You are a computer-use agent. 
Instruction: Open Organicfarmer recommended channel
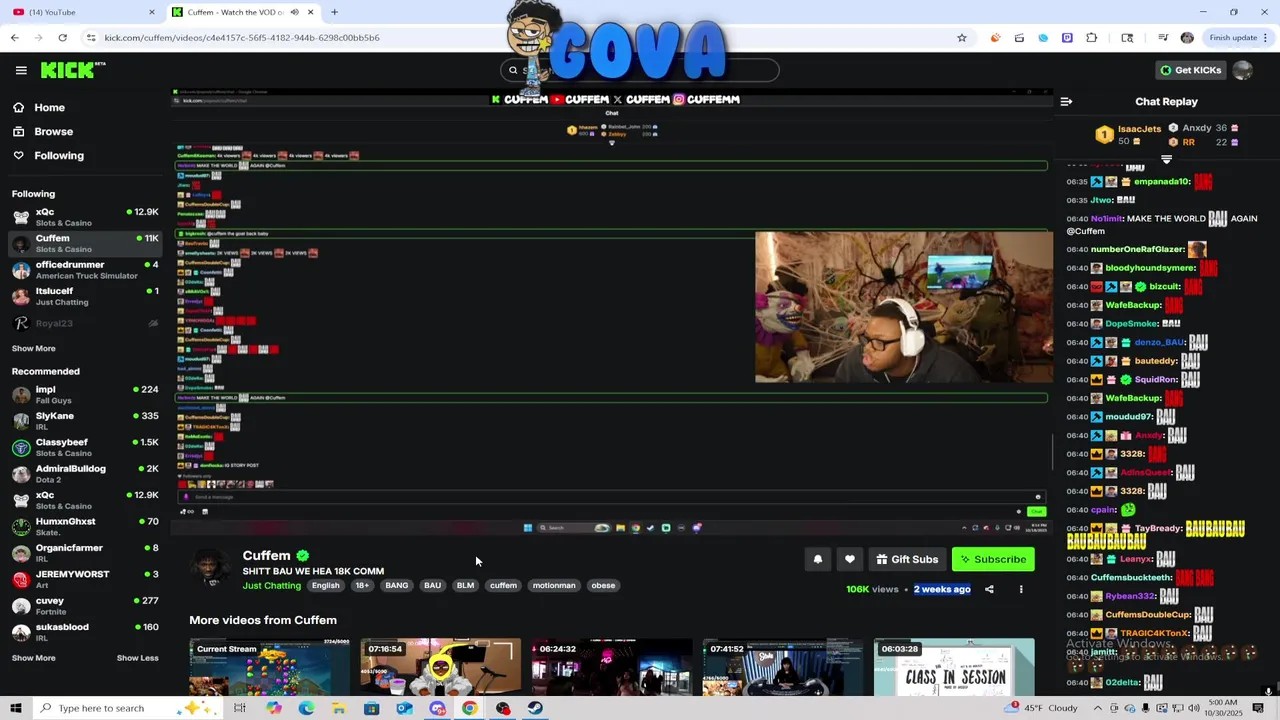[85, 553]
